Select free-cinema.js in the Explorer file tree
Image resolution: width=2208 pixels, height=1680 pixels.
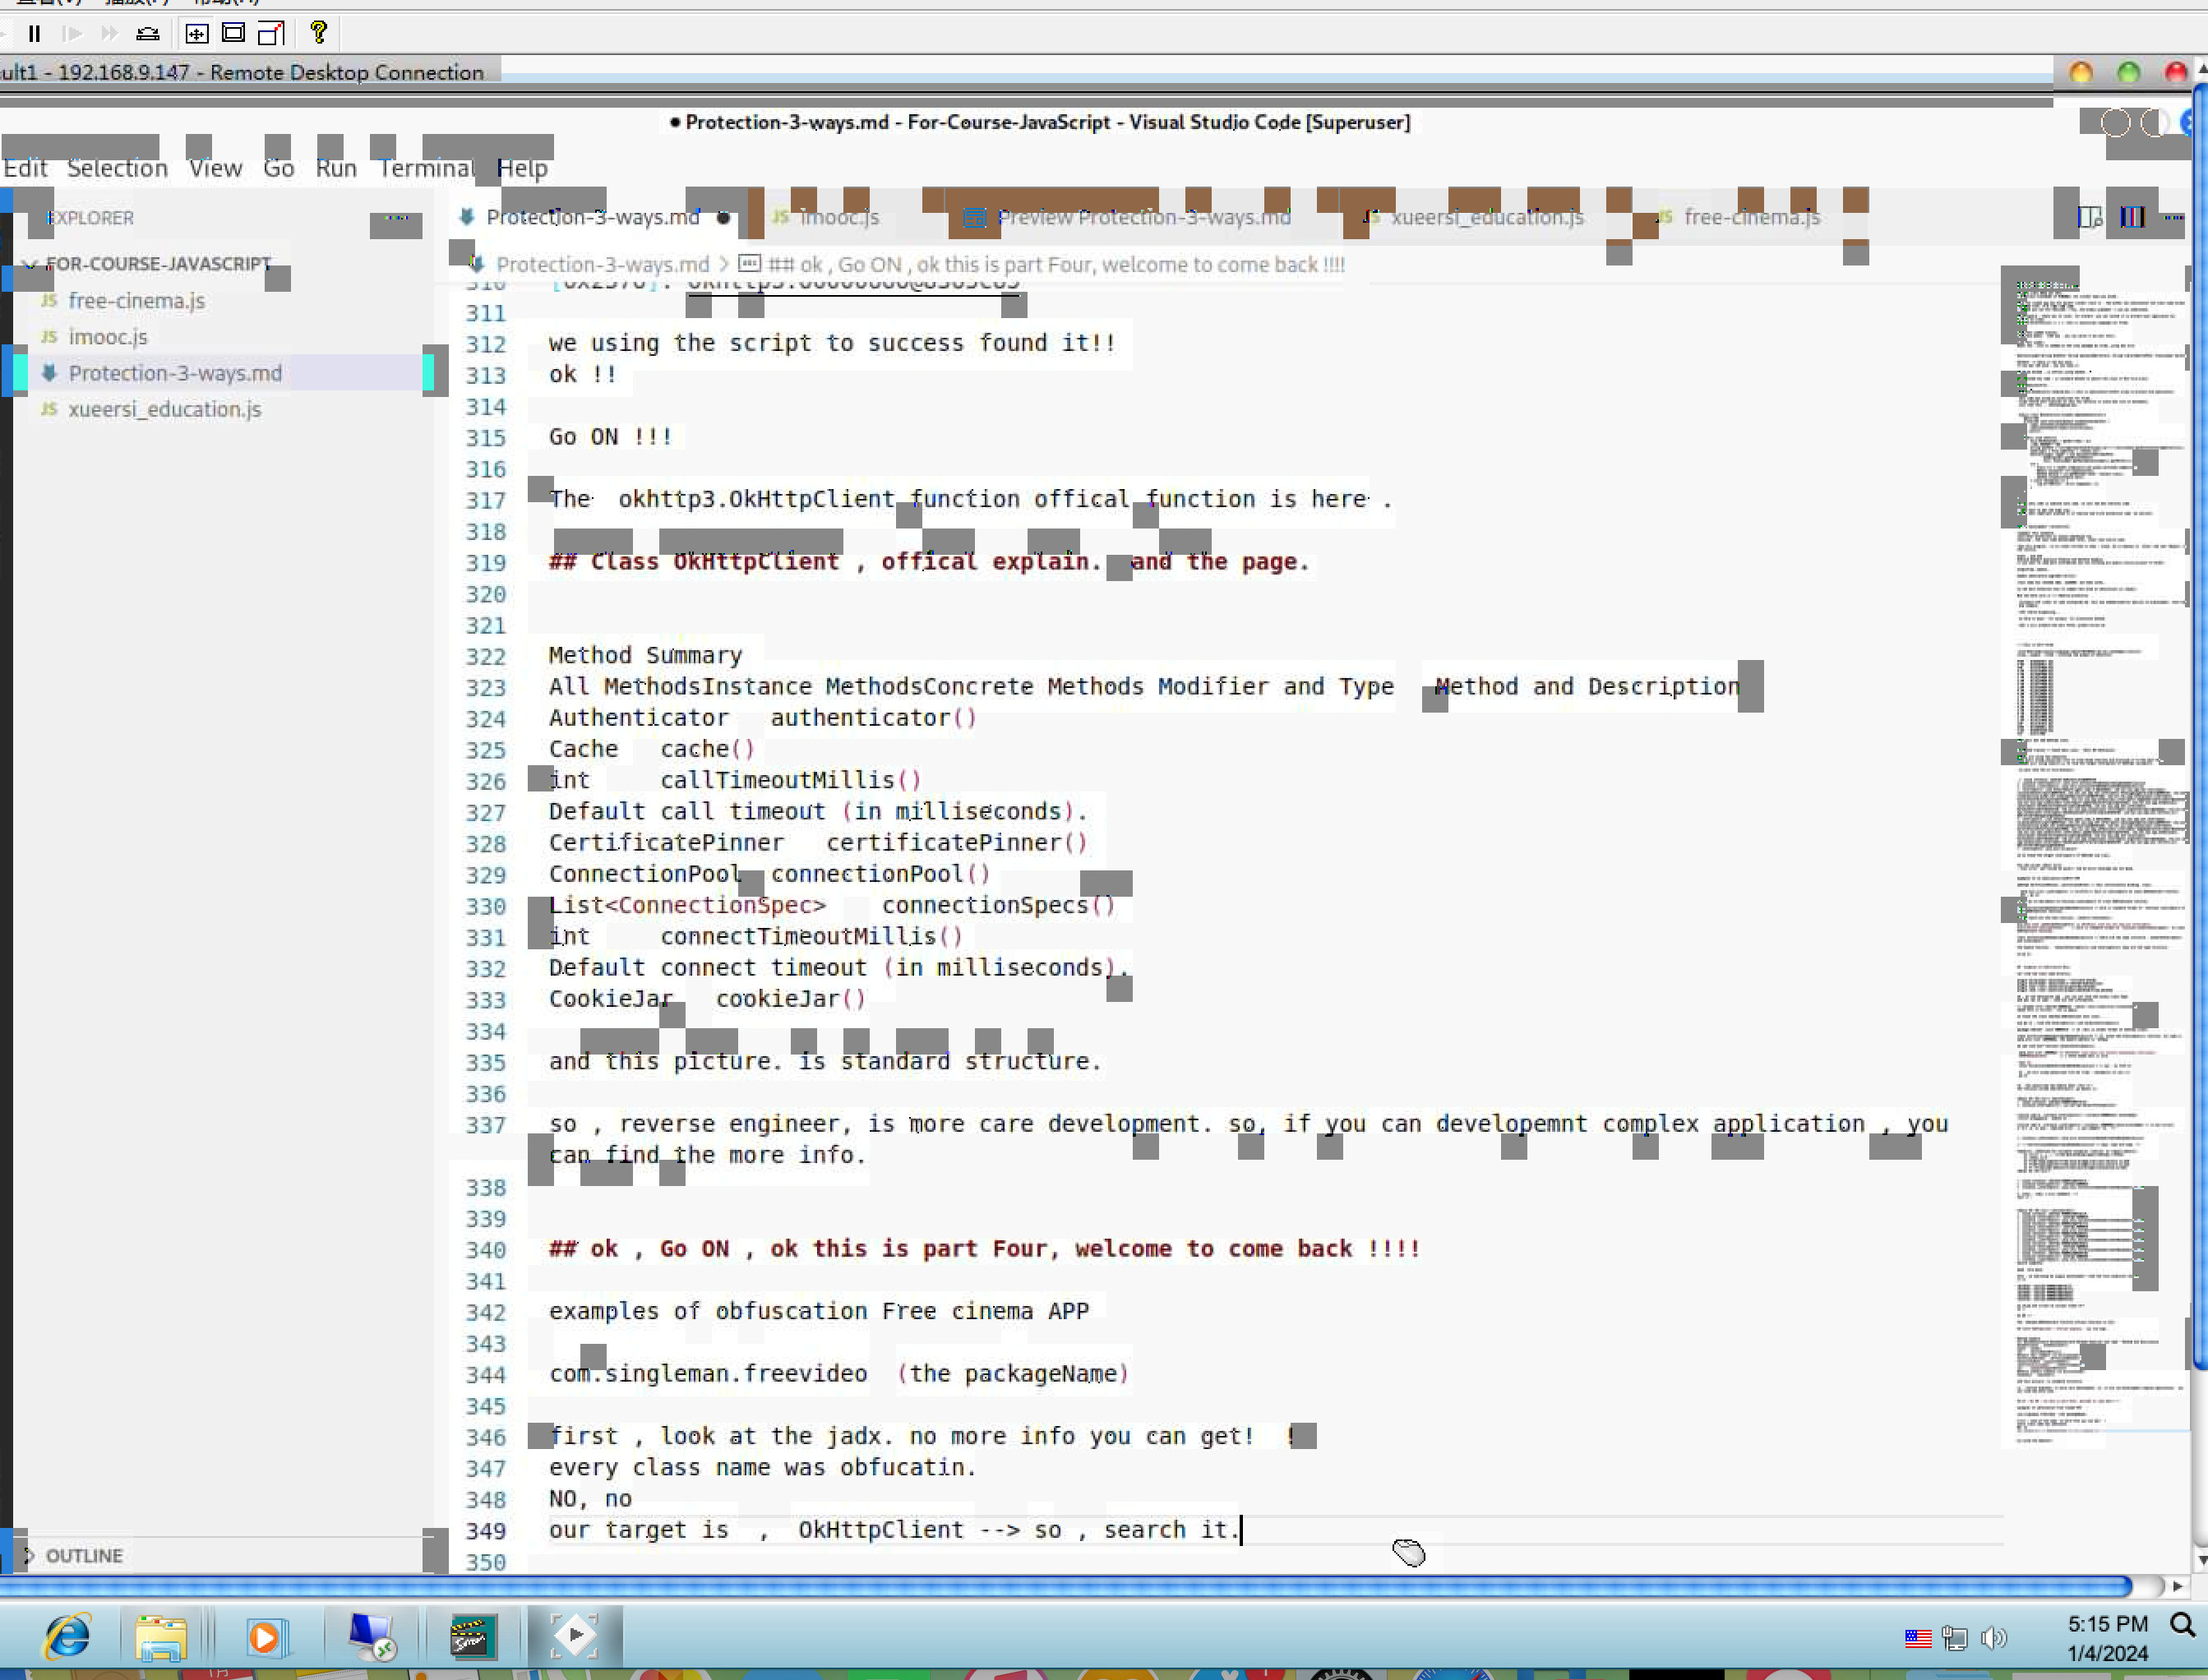136,301
